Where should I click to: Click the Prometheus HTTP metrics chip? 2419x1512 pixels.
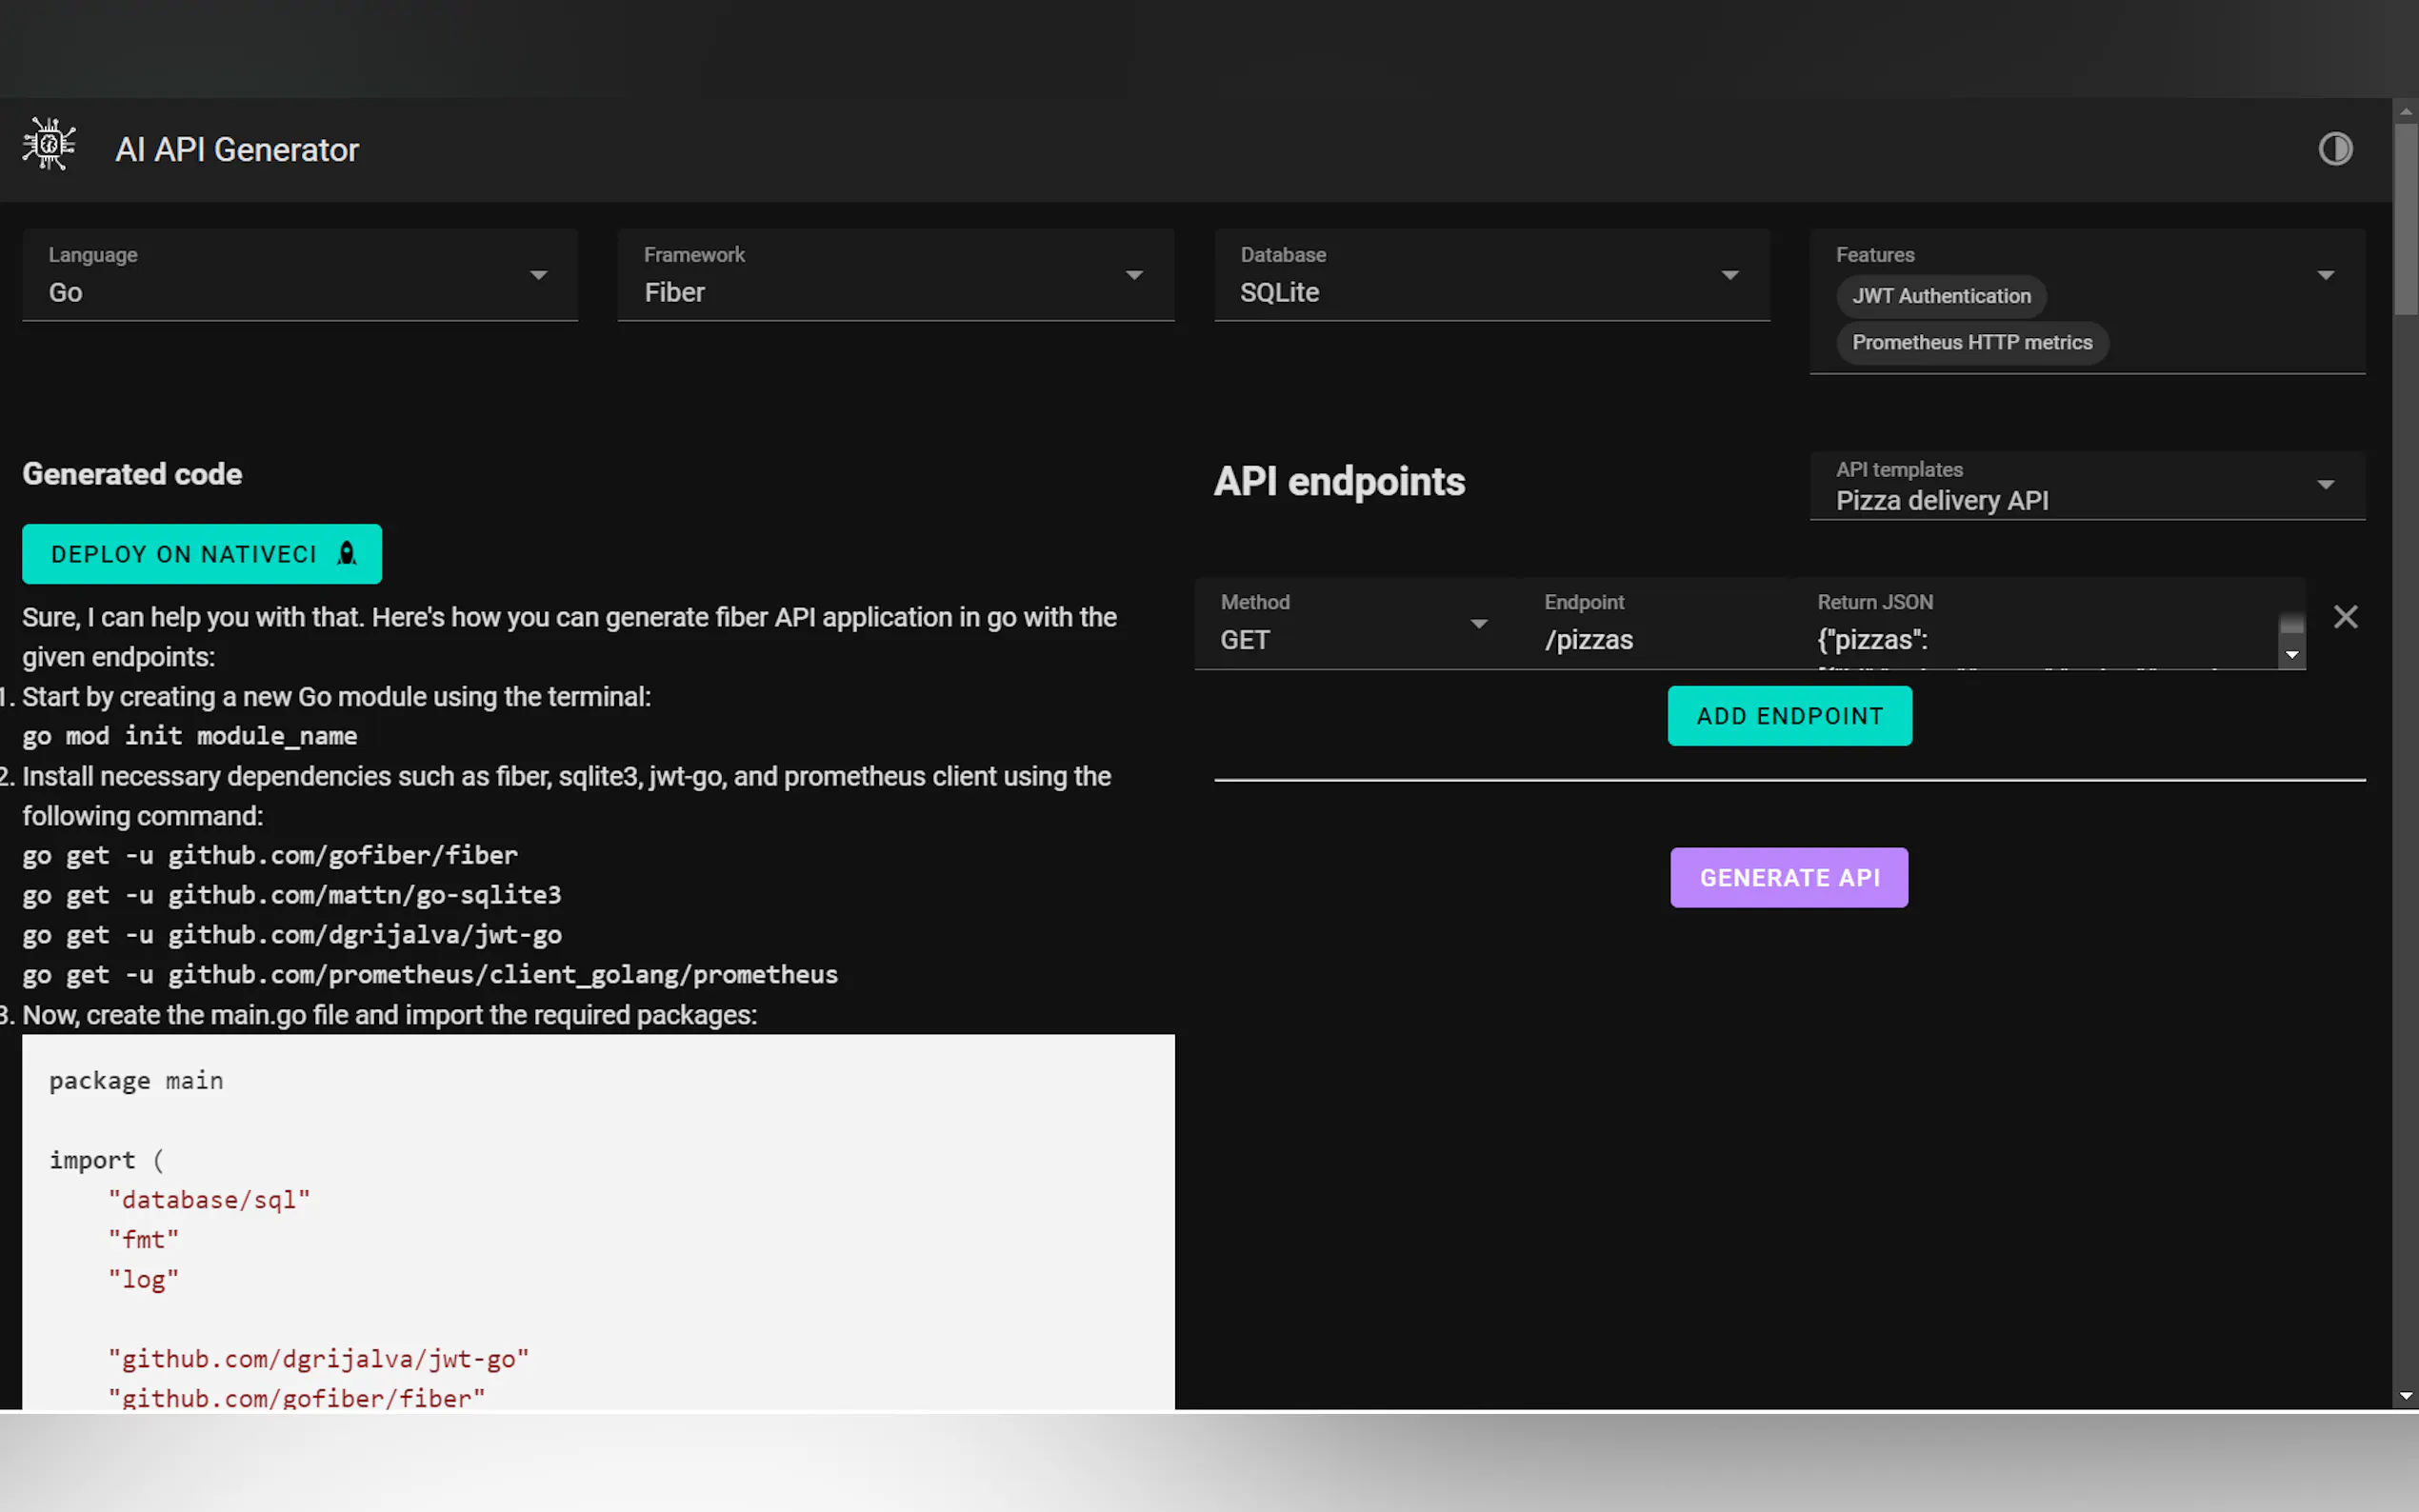[x=1971, y=343]
